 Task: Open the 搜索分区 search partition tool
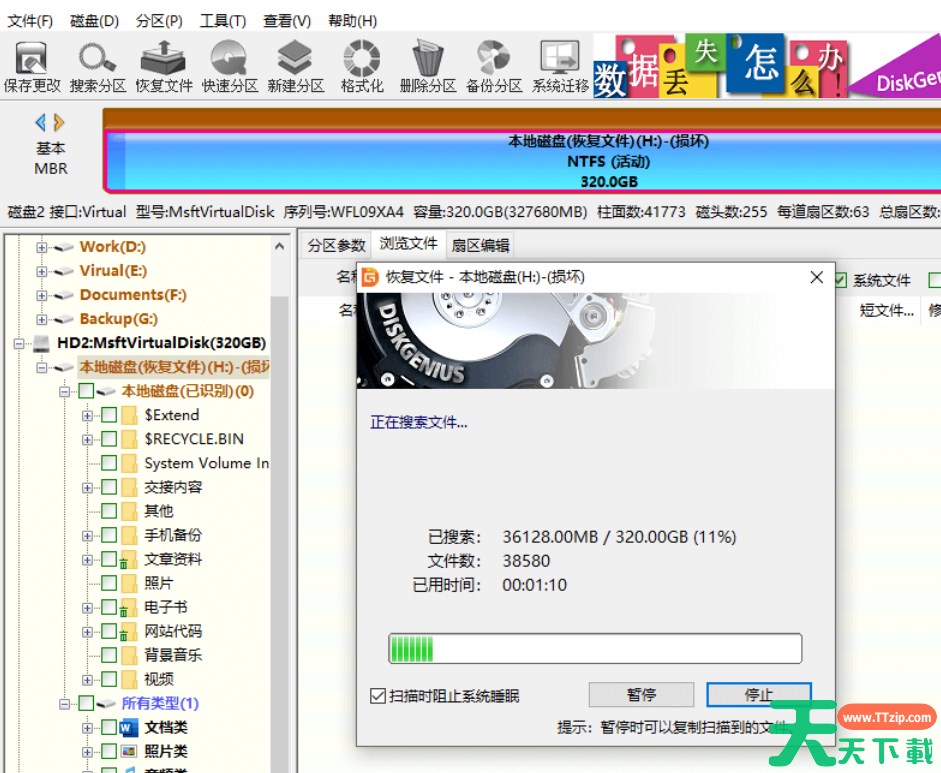(98, 66)
